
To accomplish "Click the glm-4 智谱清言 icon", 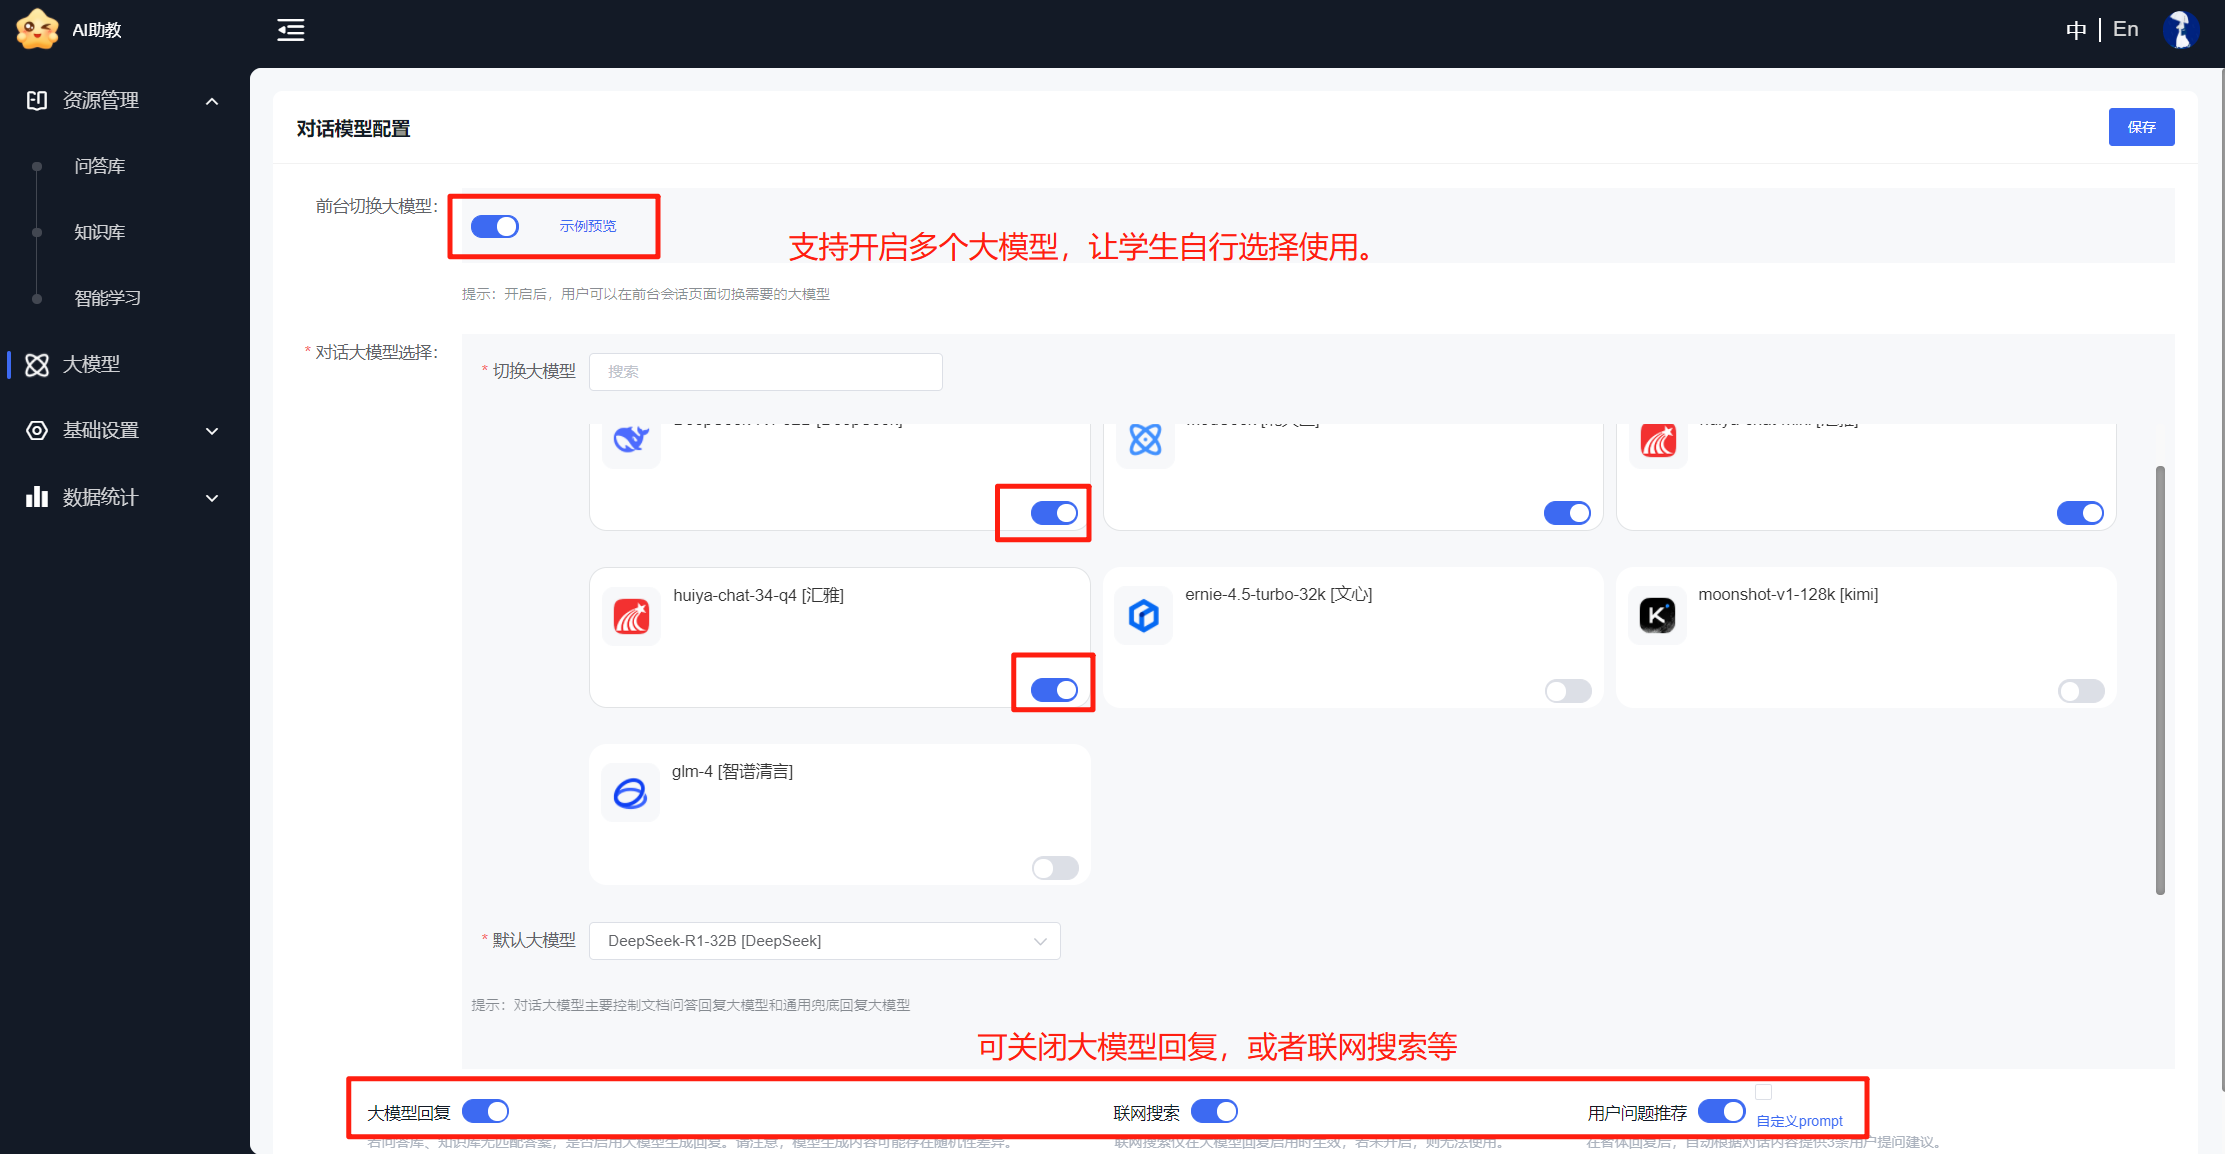I will tap(630, 793).
